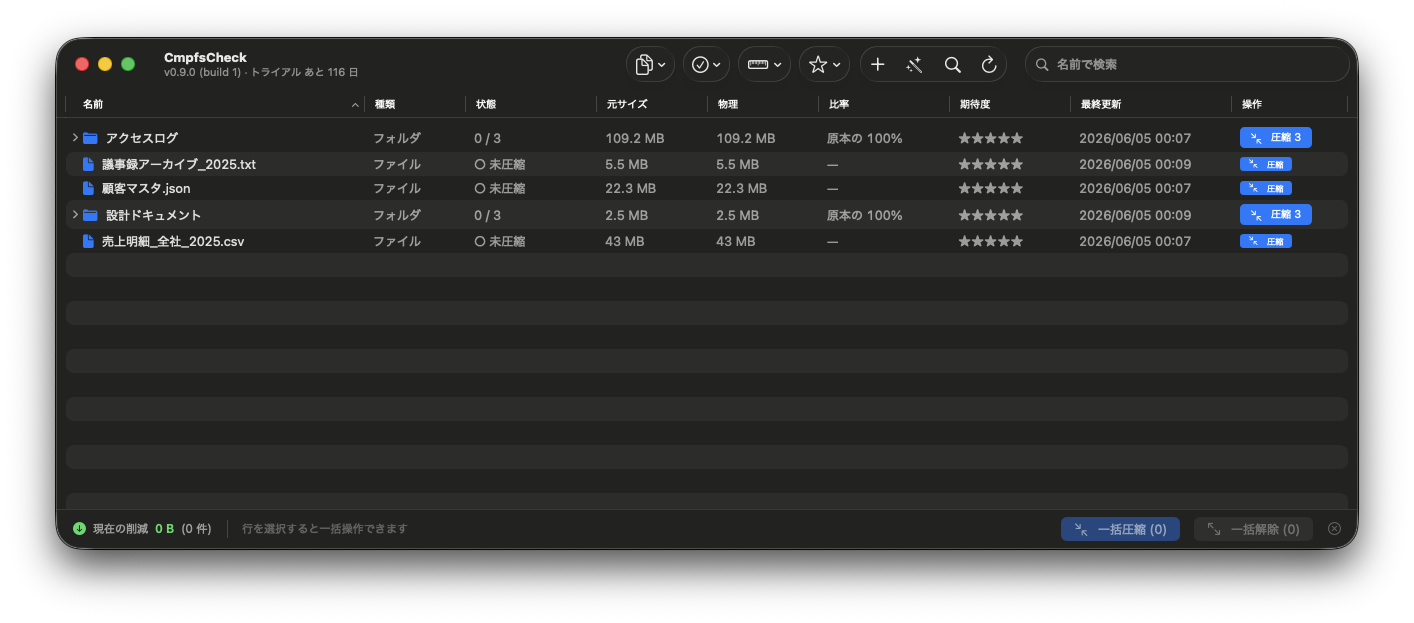Sort by the 状態 column header

486,104
